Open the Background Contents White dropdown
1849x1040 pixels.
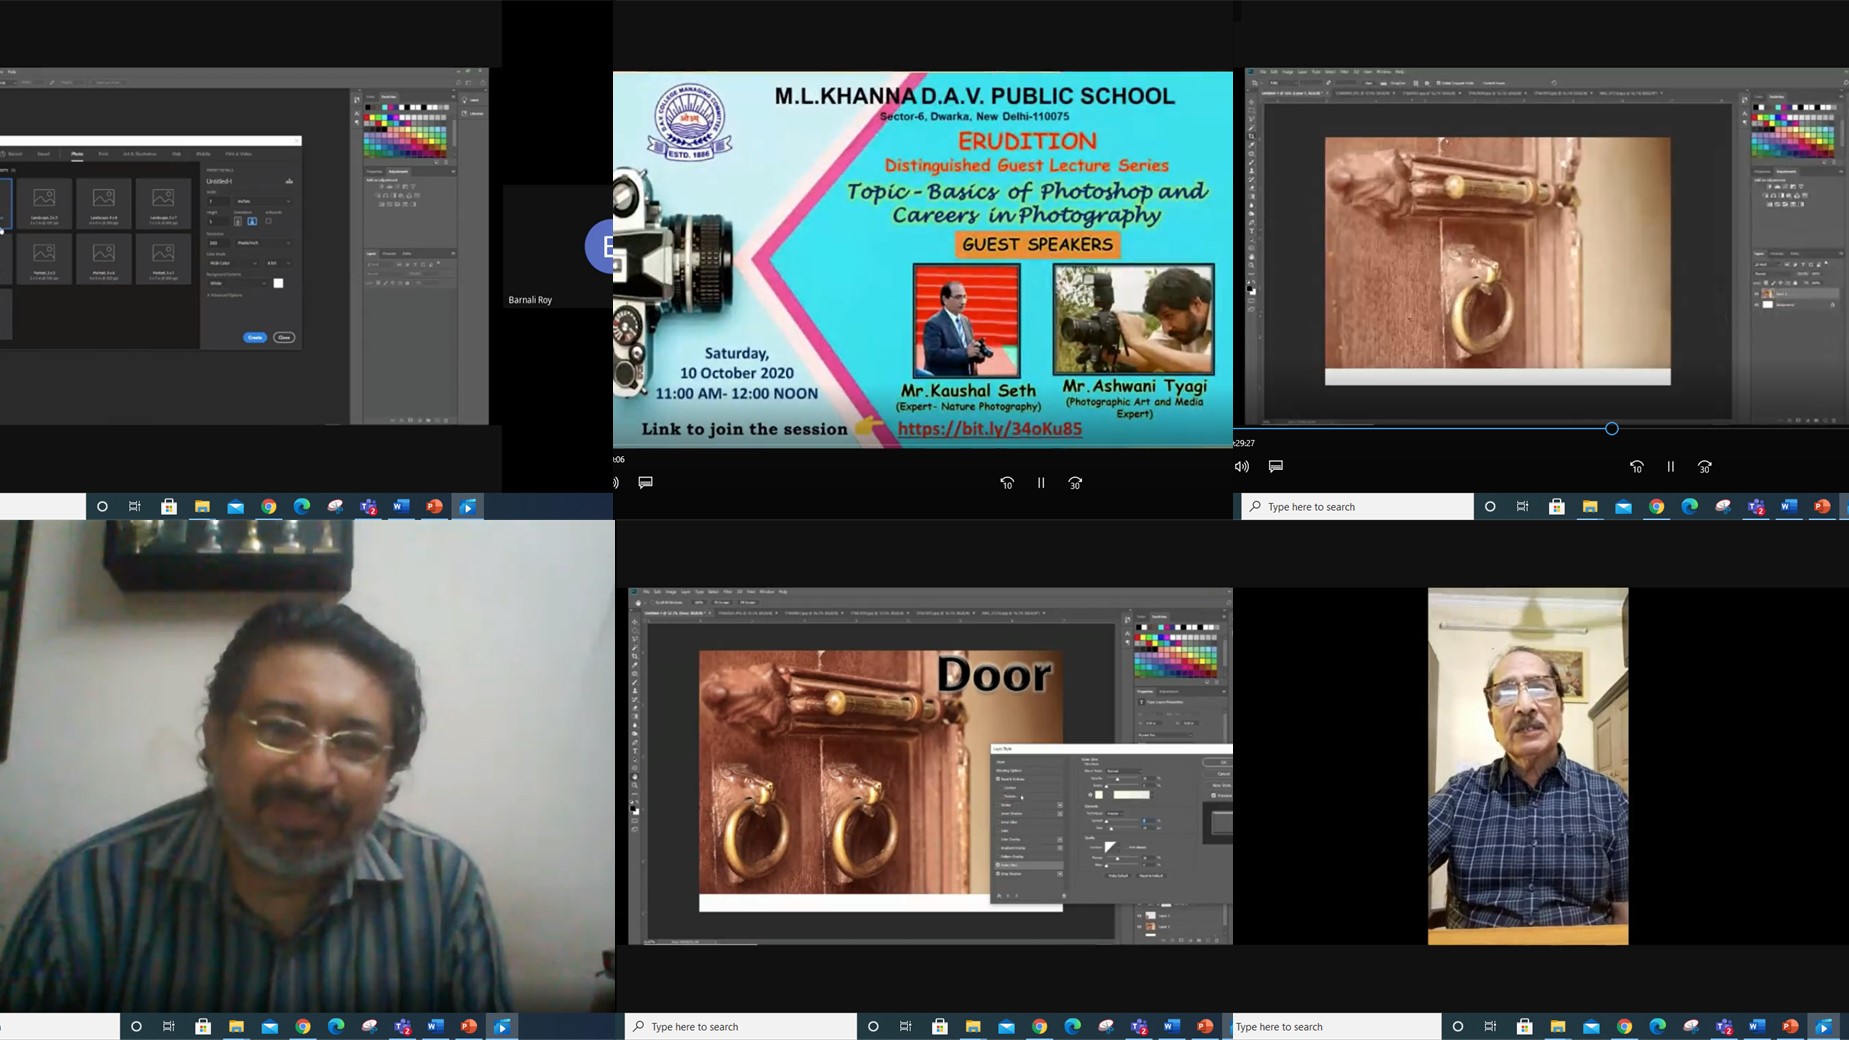click(238, 283)
